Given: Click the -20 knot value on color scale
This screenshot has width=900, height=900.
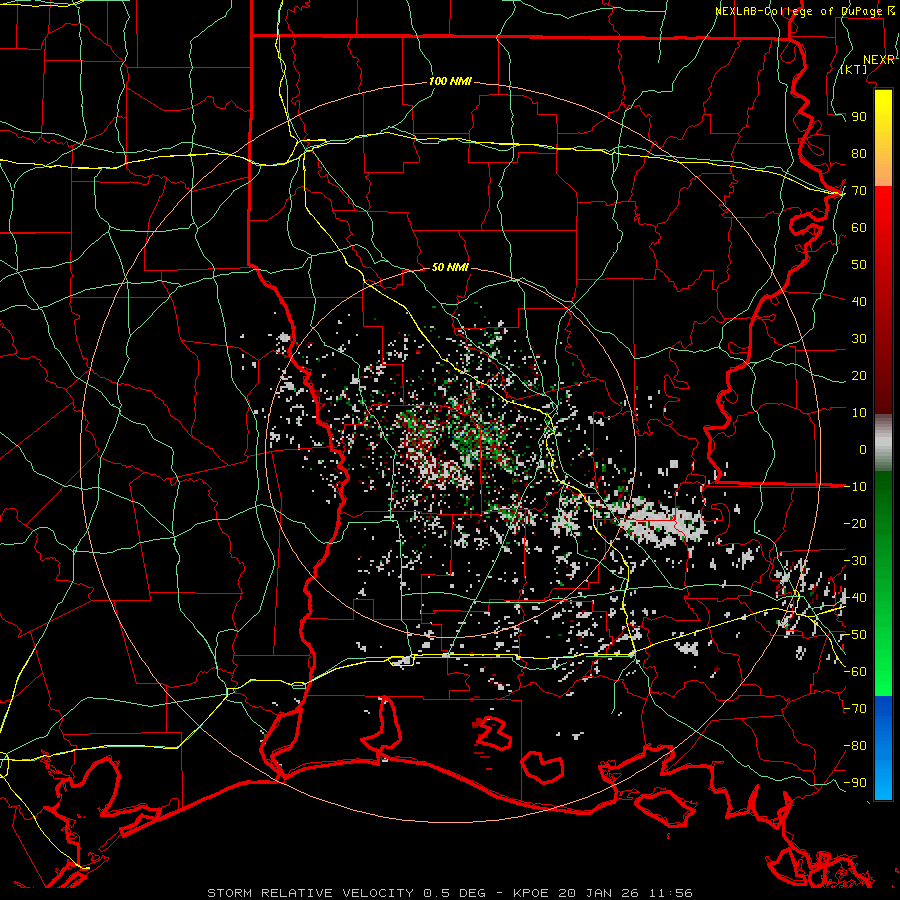Looking at the screenshot, I should [855, 523].
